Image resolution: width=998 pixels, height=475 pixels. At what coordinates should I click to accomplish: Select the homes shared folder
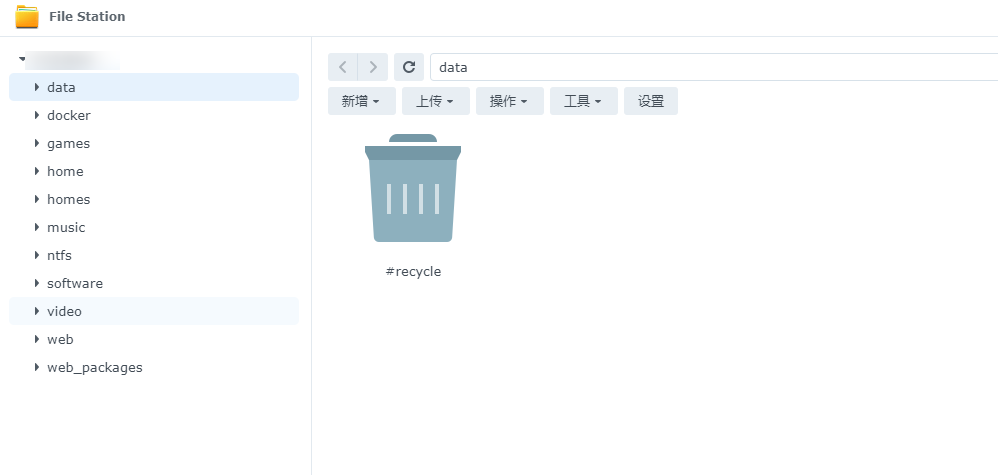pyautogui.click(x=154, y=199)
